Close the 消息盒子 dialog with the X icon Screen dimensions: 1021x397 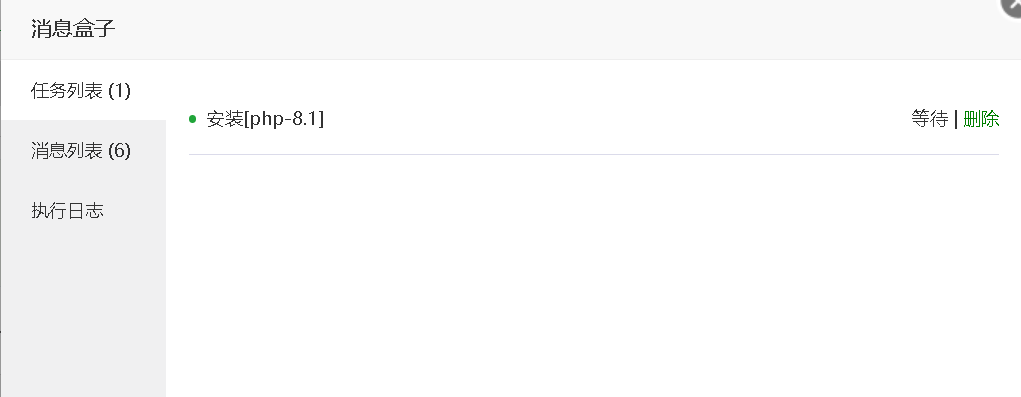click(x=1012, y=5)
